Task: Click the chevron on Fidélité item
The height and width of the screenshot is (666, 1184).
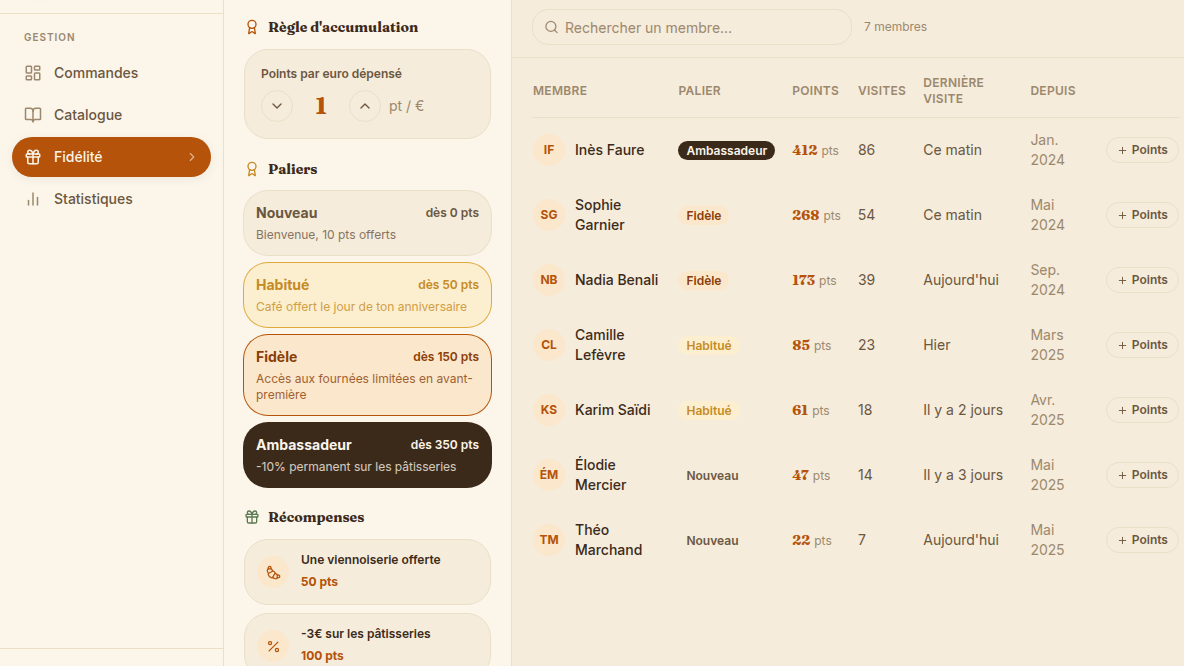Action: [x=192, y=157]
